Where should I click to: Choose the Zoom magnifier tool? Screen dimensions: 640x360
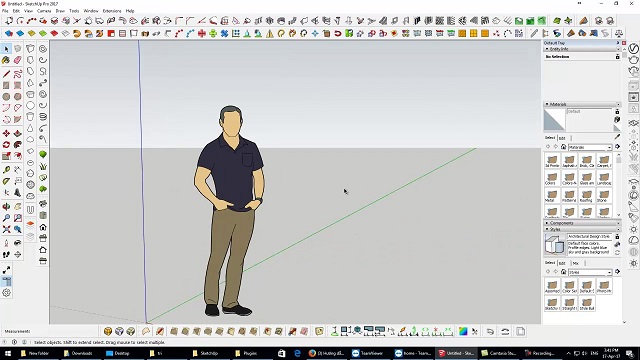click(6, 218)
